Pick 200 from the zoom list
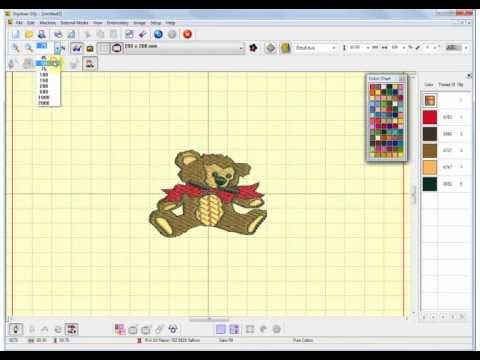The height and width of the screenshot is (360, 480). coord(44,86)
